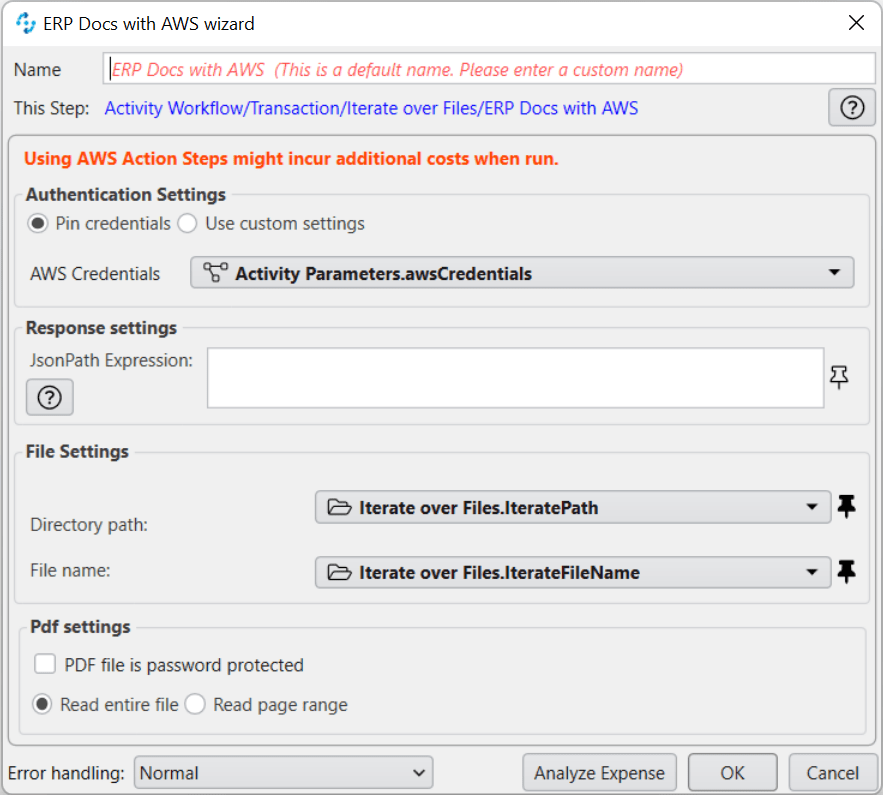Unpin the File name value

(x=846, y=571)
